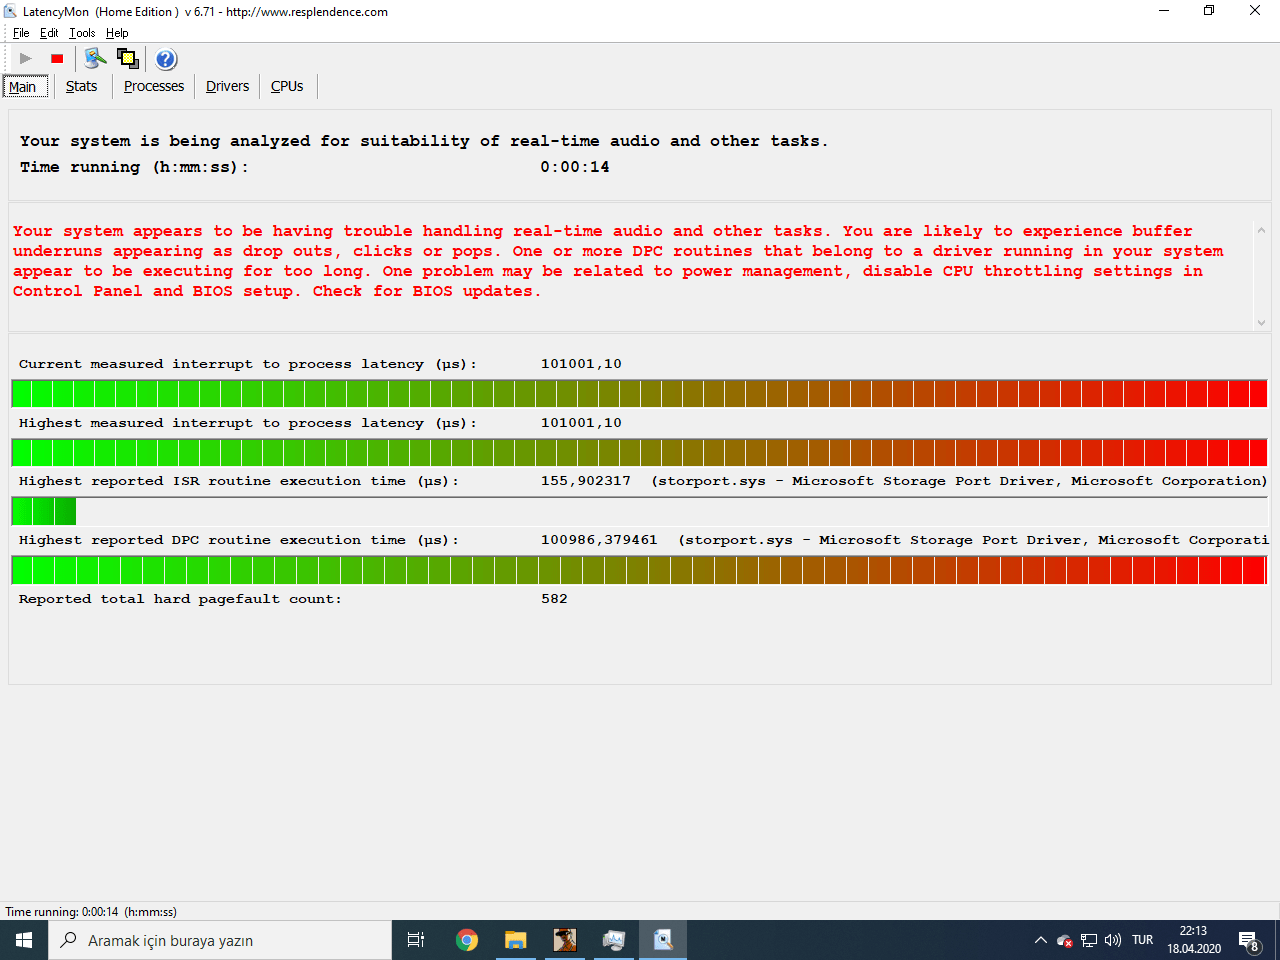
Task: Open Task View on the taskbar
Action: point(416,940)
